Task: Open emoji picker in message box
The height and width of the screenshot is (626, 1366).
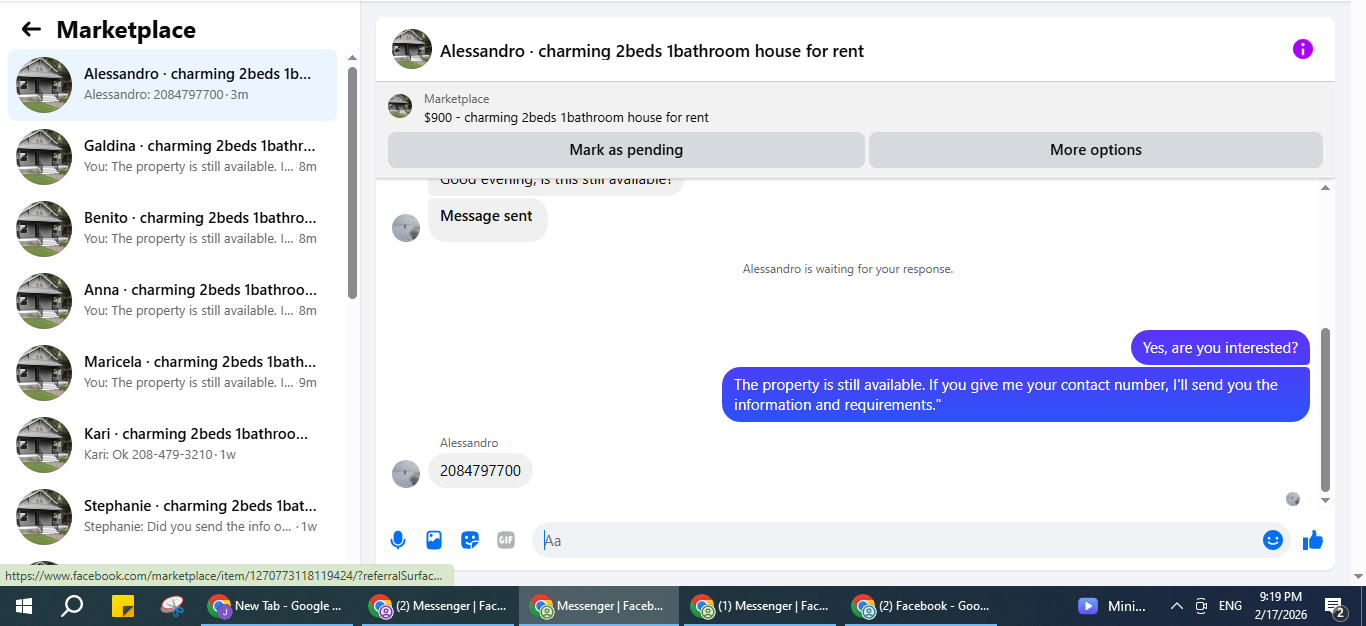Action: click(1272, 540)
